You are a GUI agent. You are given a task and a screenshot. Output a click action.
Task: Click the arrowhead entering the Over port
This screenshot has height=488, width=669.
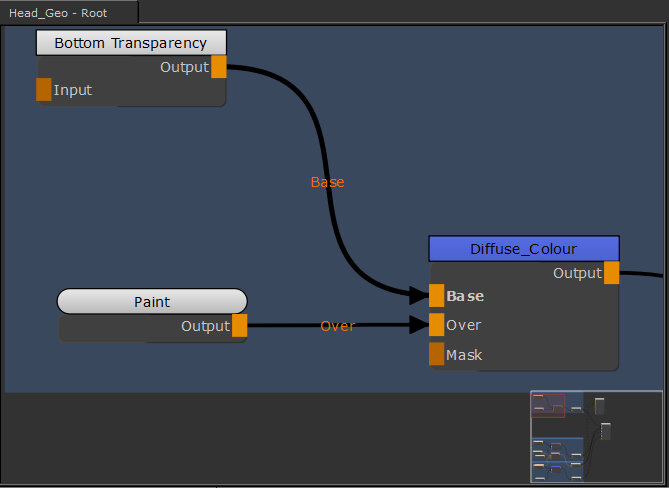(419, 325)
